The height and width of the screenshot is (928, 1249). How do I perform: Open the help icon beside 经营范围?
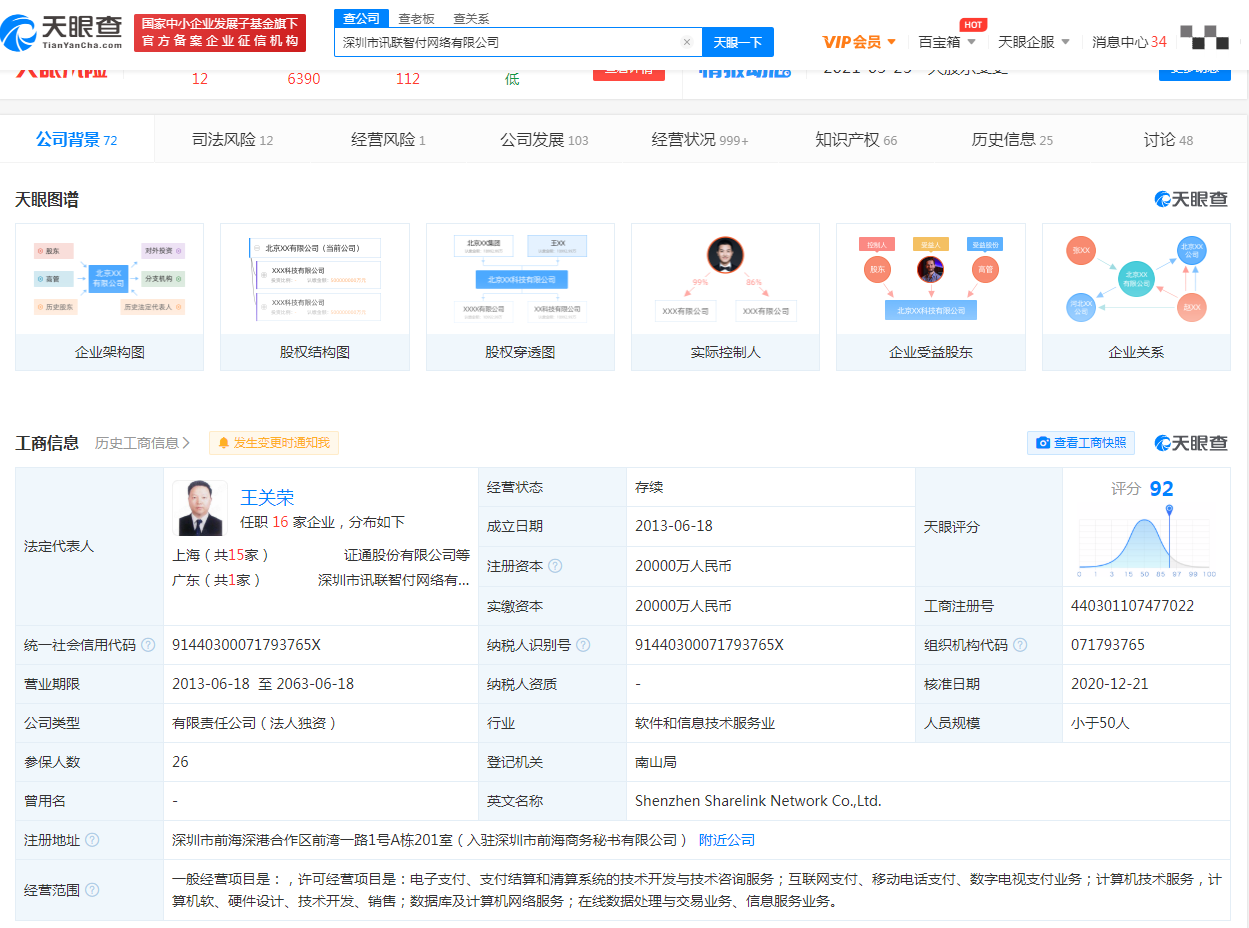(x=92, y=890)
